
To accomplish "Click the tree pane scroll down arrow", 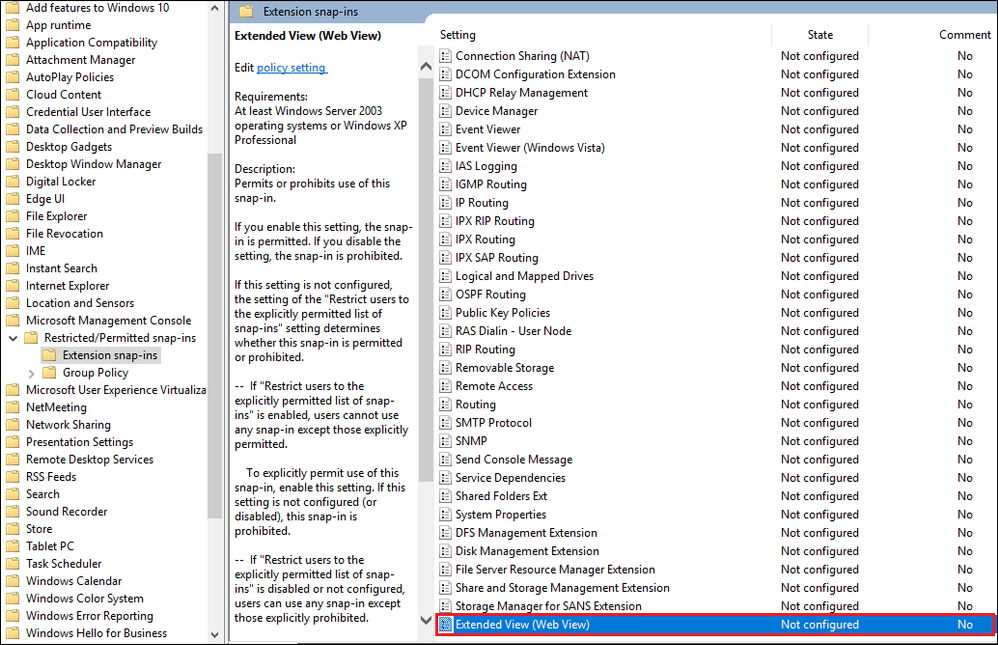I will pyautogui.click(x=214, y=635).
